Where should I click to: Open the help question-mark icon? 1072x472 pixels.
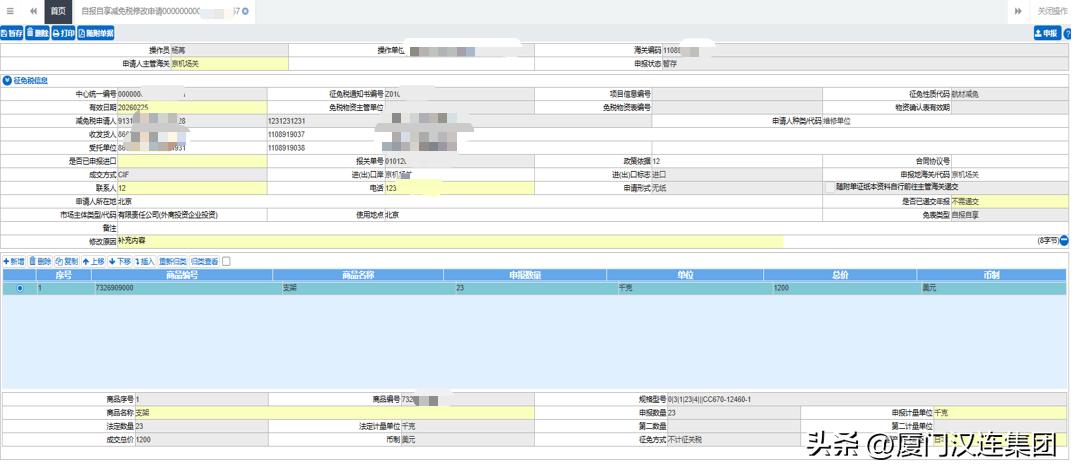click(1067, 33)
